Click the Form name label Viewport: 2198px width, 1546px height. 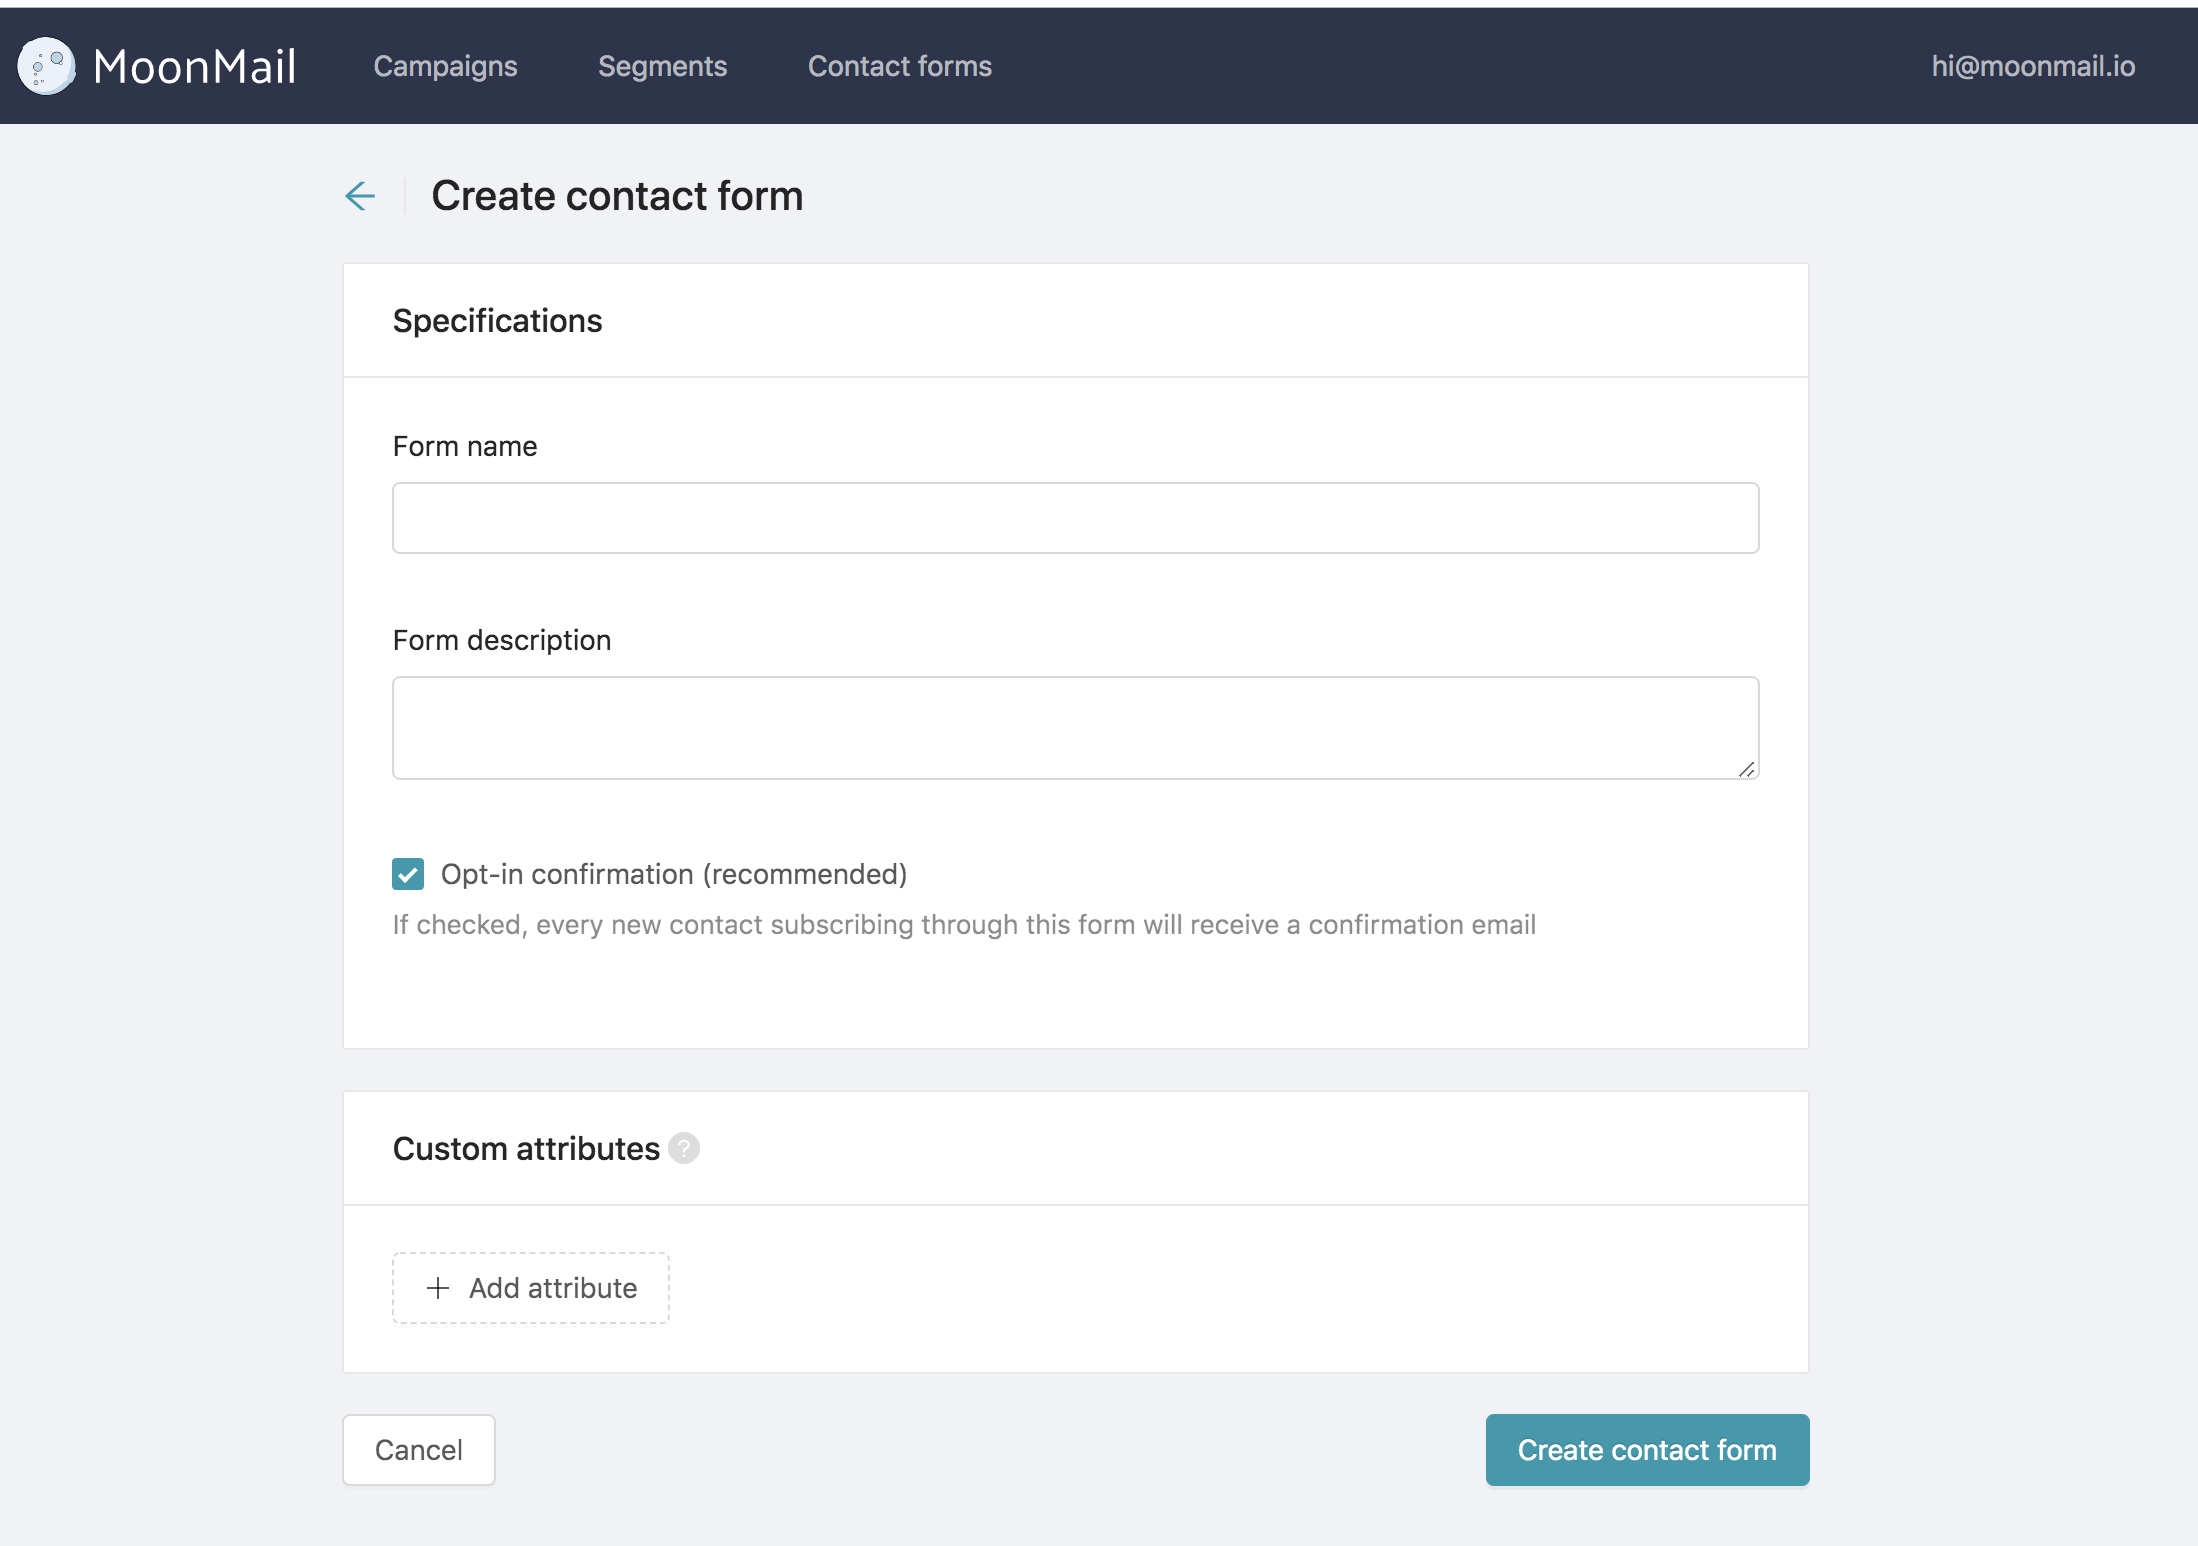[x=464, y=446]
